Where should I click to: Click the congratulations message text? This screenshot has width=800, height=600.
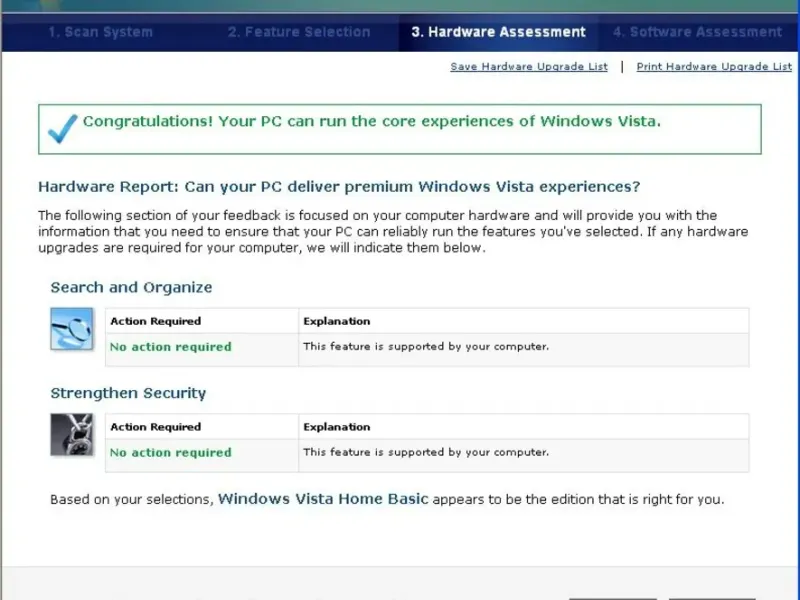pyautogui.click(x=371, y=121)
